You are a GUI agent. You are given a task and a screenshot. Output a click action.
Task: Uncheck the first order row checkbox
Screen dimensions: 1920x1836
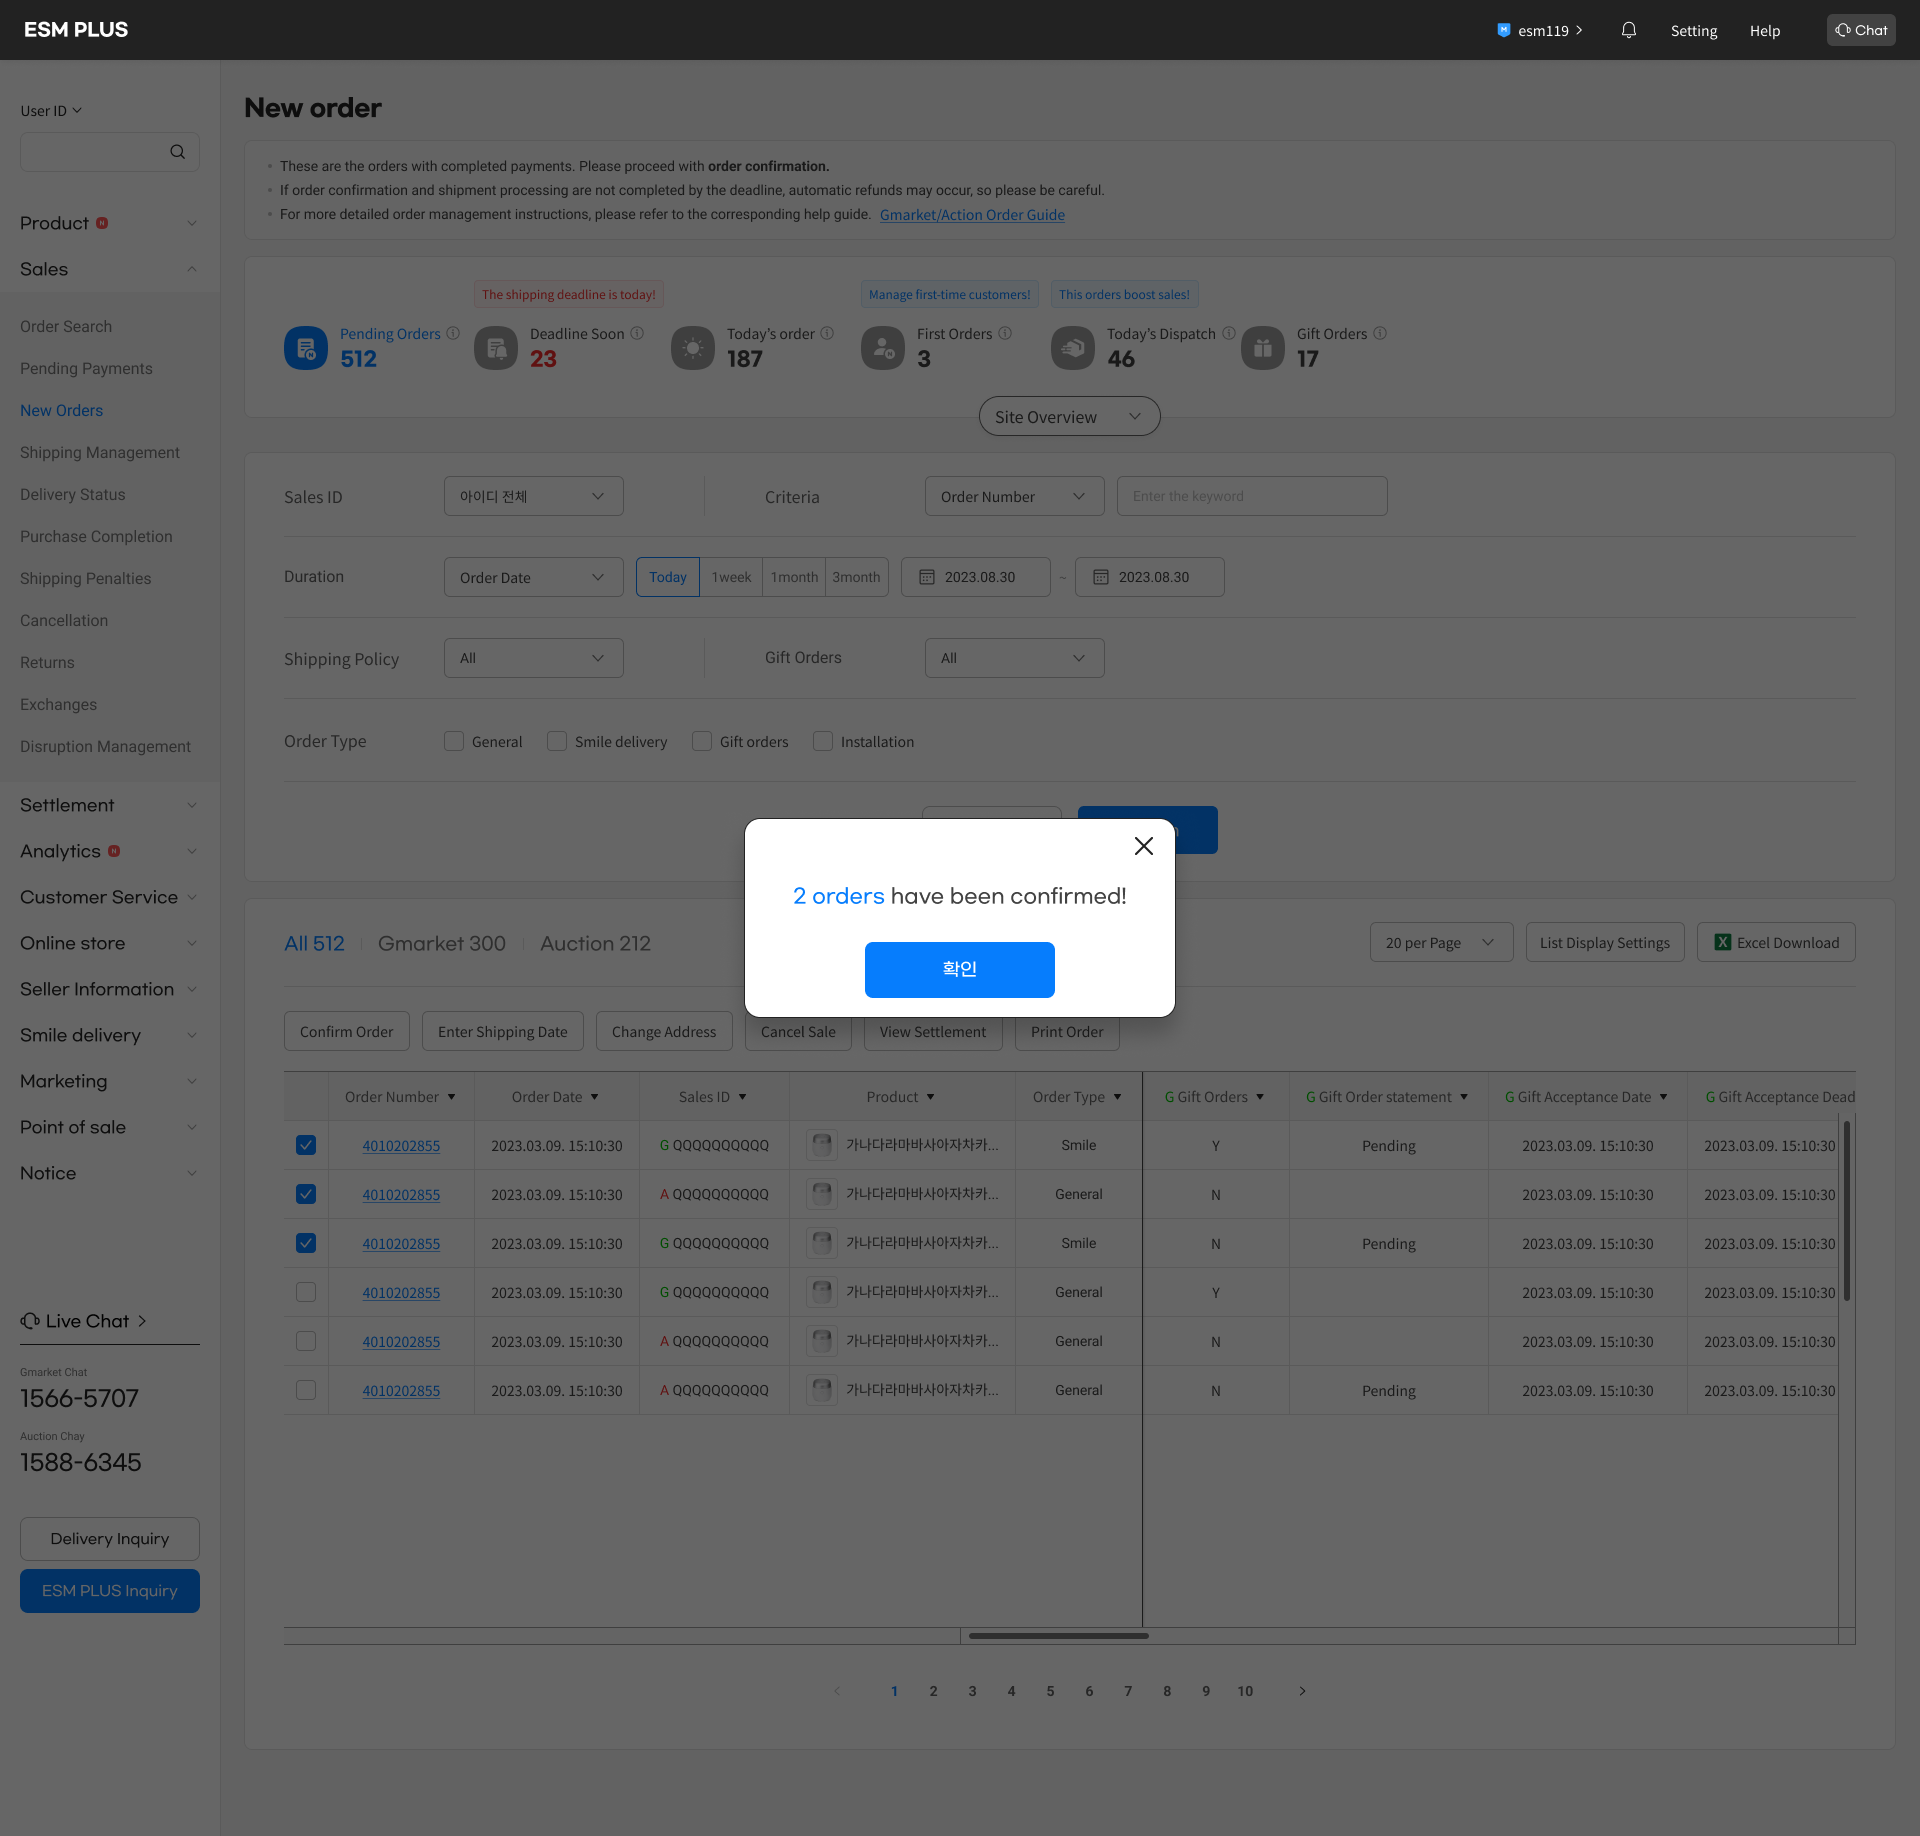[x=306, y=1145]
